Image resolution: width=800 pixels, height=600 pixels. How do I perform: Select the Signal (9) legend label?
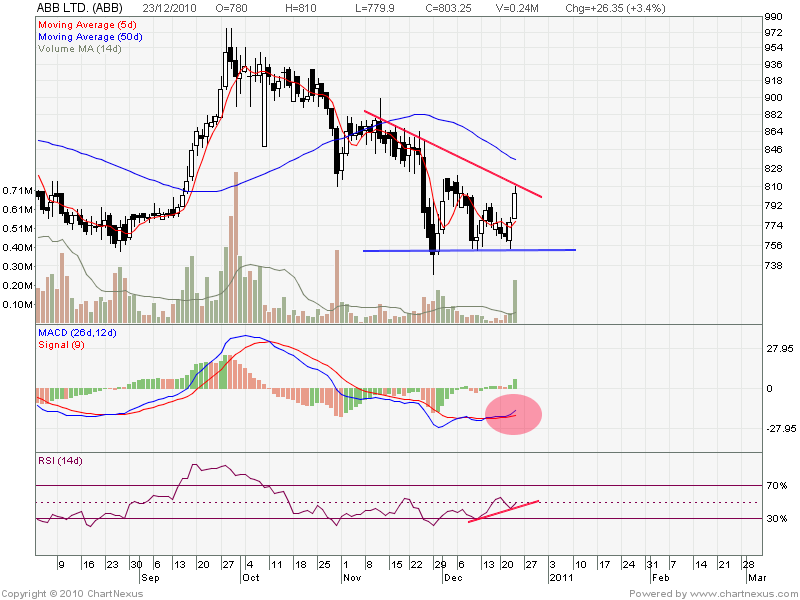click(59, 344)
